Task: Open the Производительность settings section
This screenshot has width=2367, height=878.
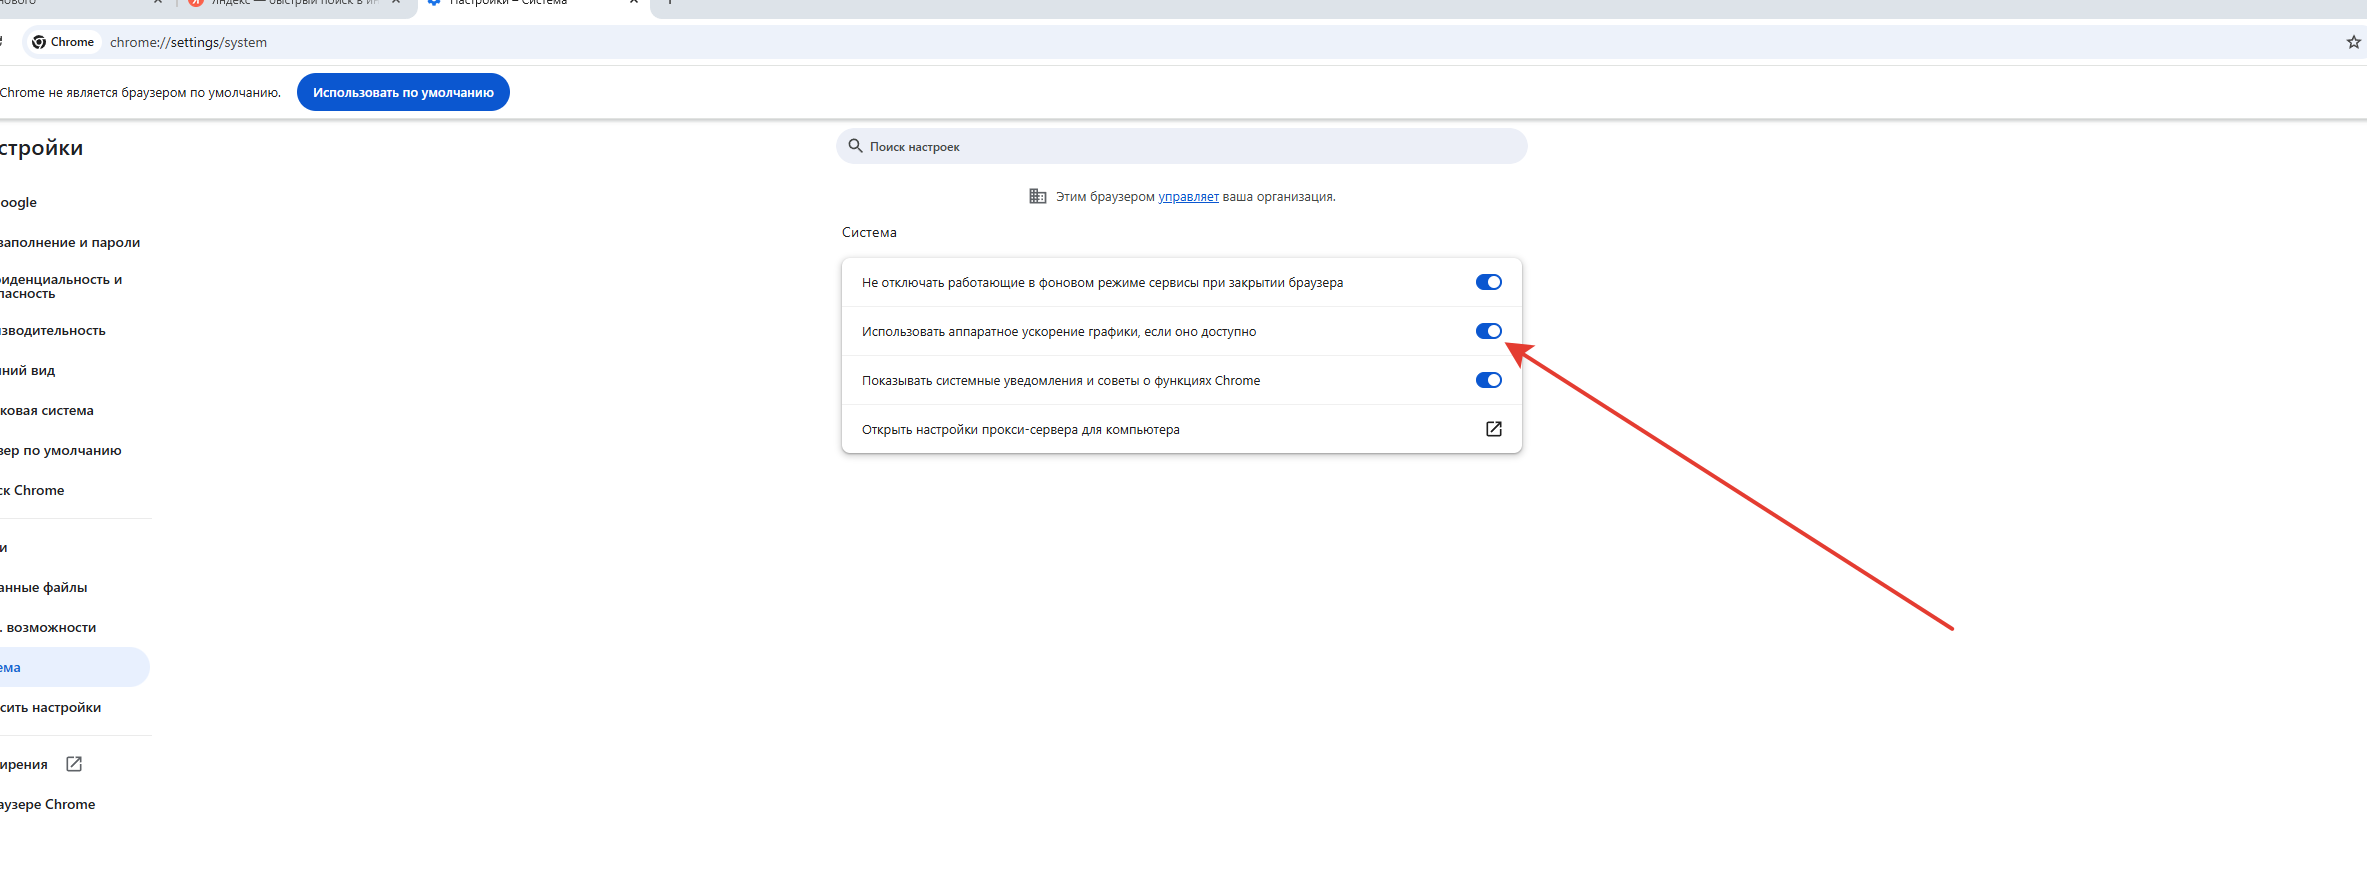Action: [x=53, y=330]
